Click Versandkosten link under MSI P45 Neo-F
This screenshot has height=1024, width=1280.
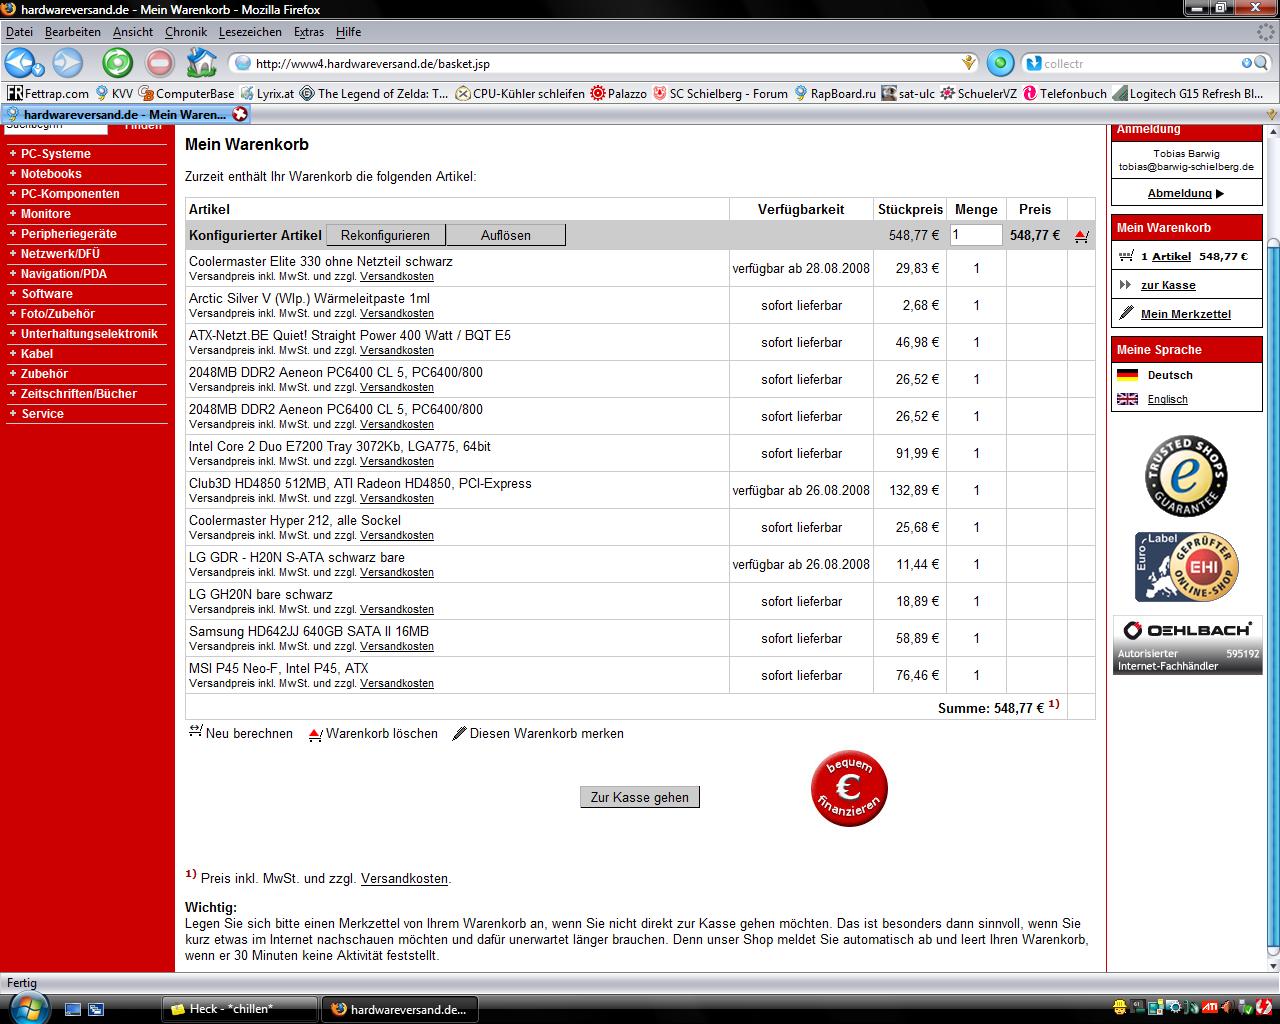tap(397, 683)
